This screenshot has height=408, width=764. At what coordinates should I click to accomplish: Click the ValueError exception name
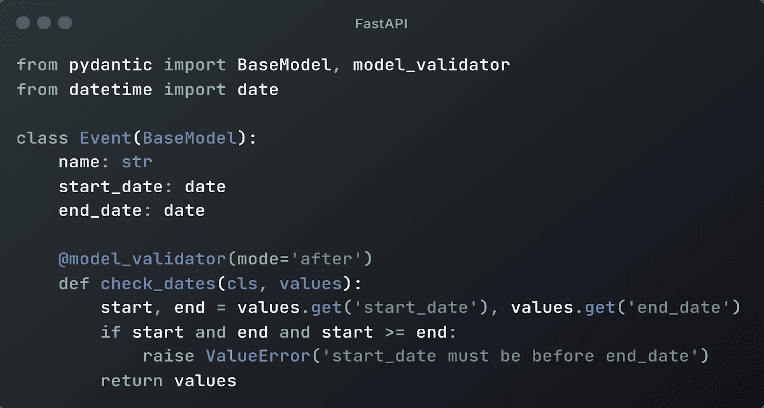(x=258, y=356)
